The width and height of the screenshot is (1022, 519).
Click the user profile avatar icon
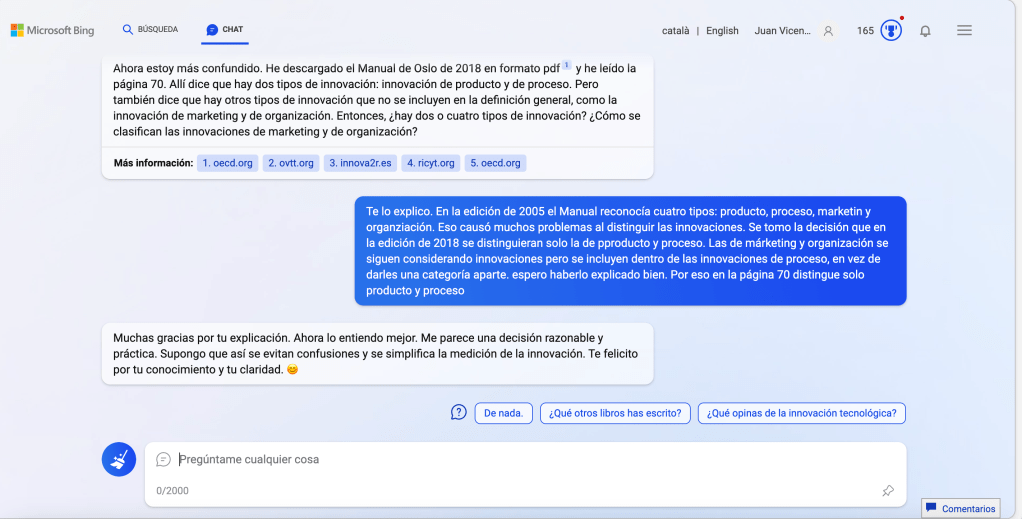click(828, 31)
